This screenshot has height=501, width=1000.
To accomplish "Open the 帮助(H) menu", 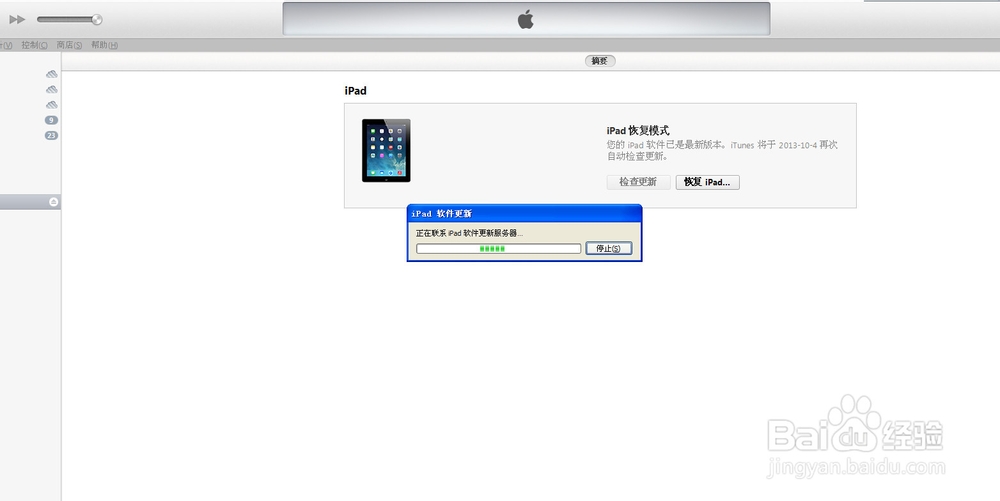I will [x=104, y=45].
